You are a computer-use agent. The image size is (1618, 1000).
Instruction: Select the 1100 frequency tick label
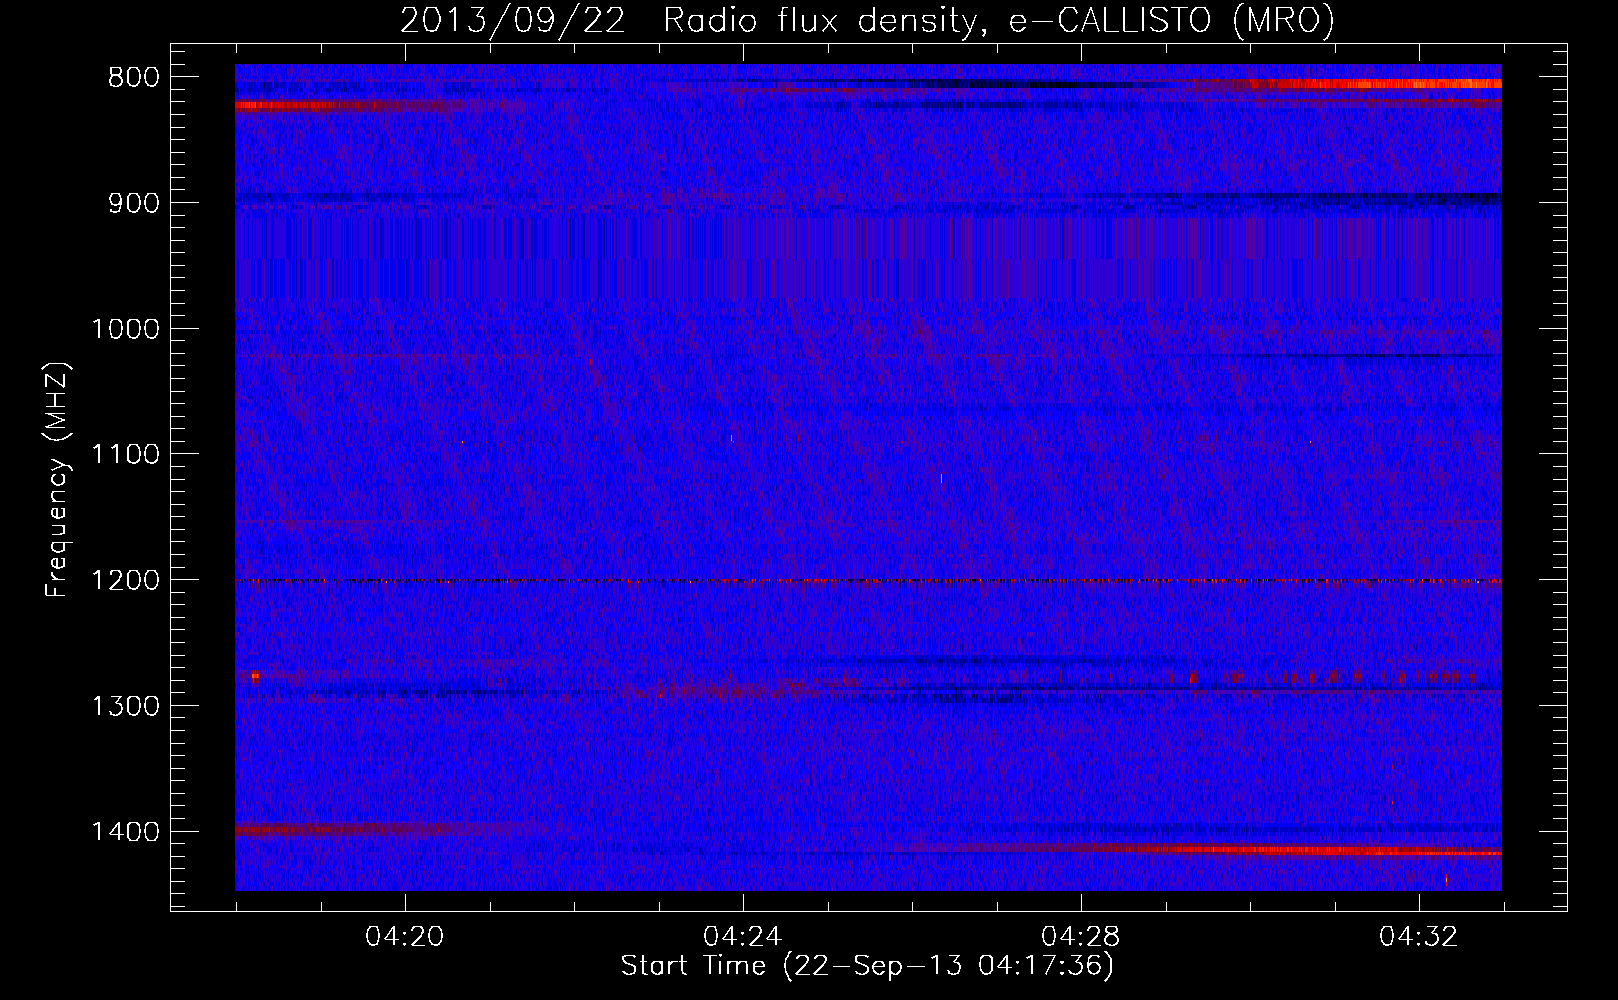click(x=125, y=455)
